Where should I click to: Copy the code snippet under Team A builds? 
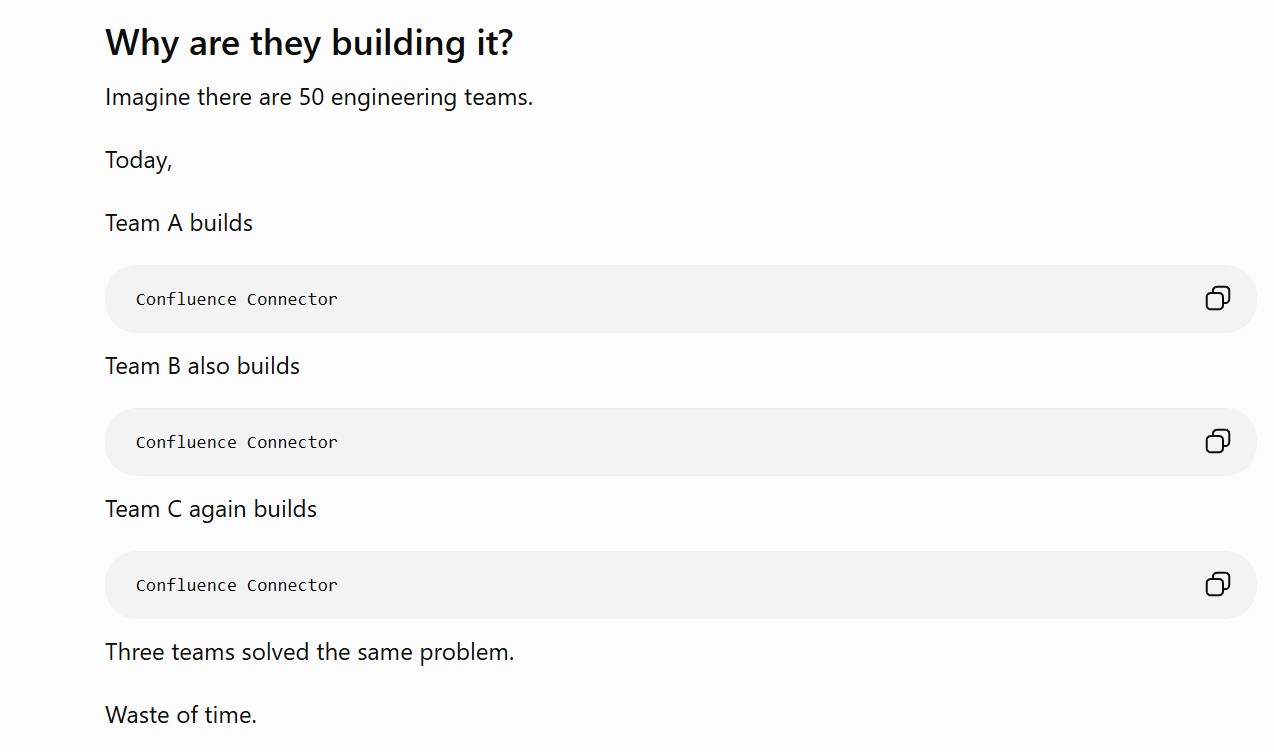click(x=1217, y=298)
